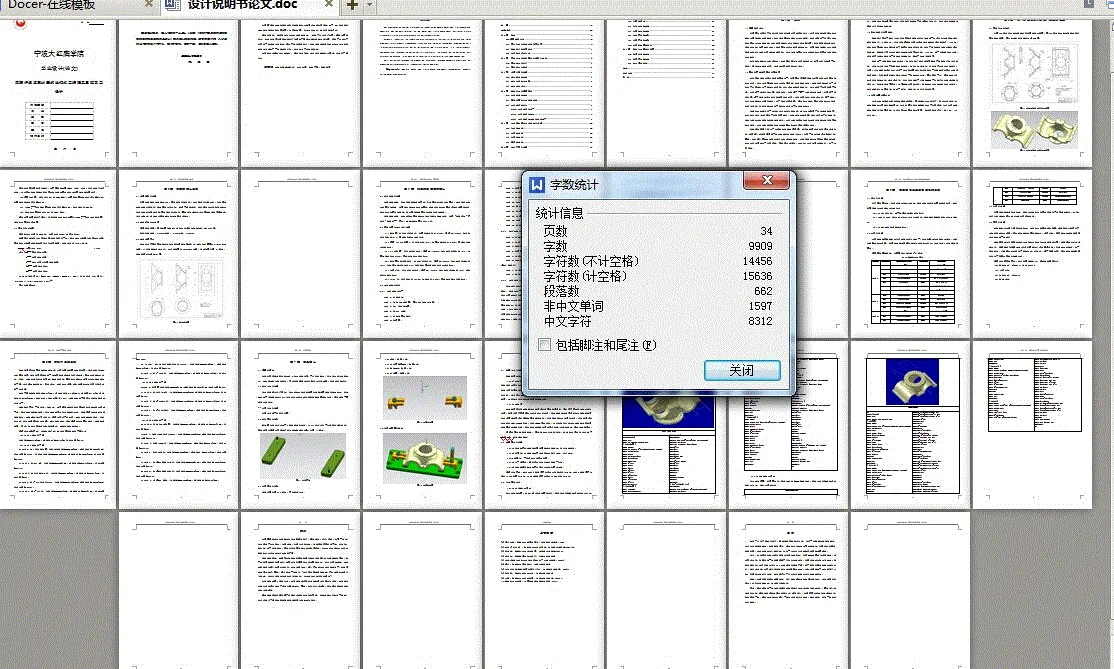Click the 字数 value reading 9909
Viewport: 1114px width, 669px height.
(x=757, y=246)
